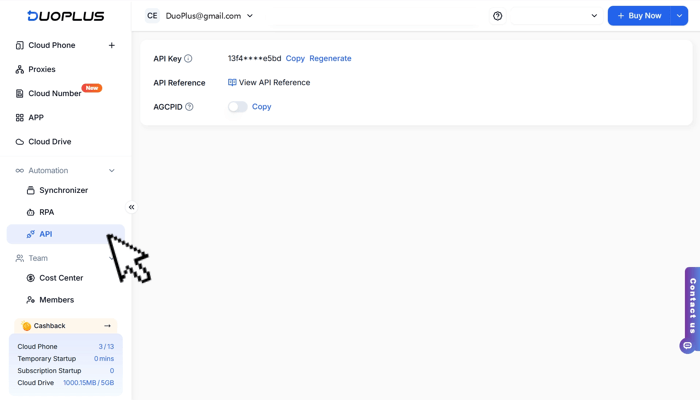Click the CE account avatar
The height and width of the screenshot is (400, 700).
(x=152, y=16)
